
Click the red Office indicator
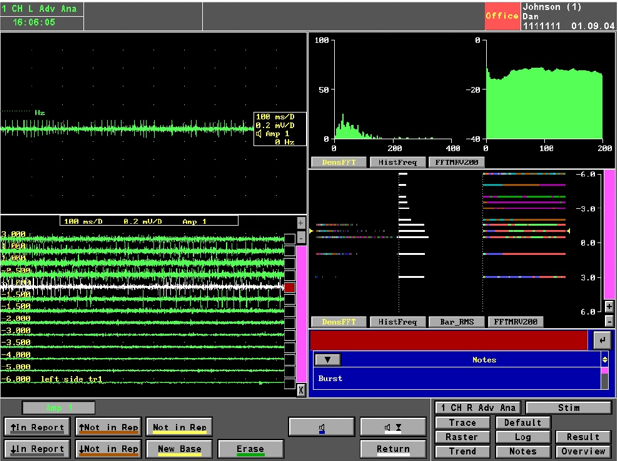pos(502,16)
